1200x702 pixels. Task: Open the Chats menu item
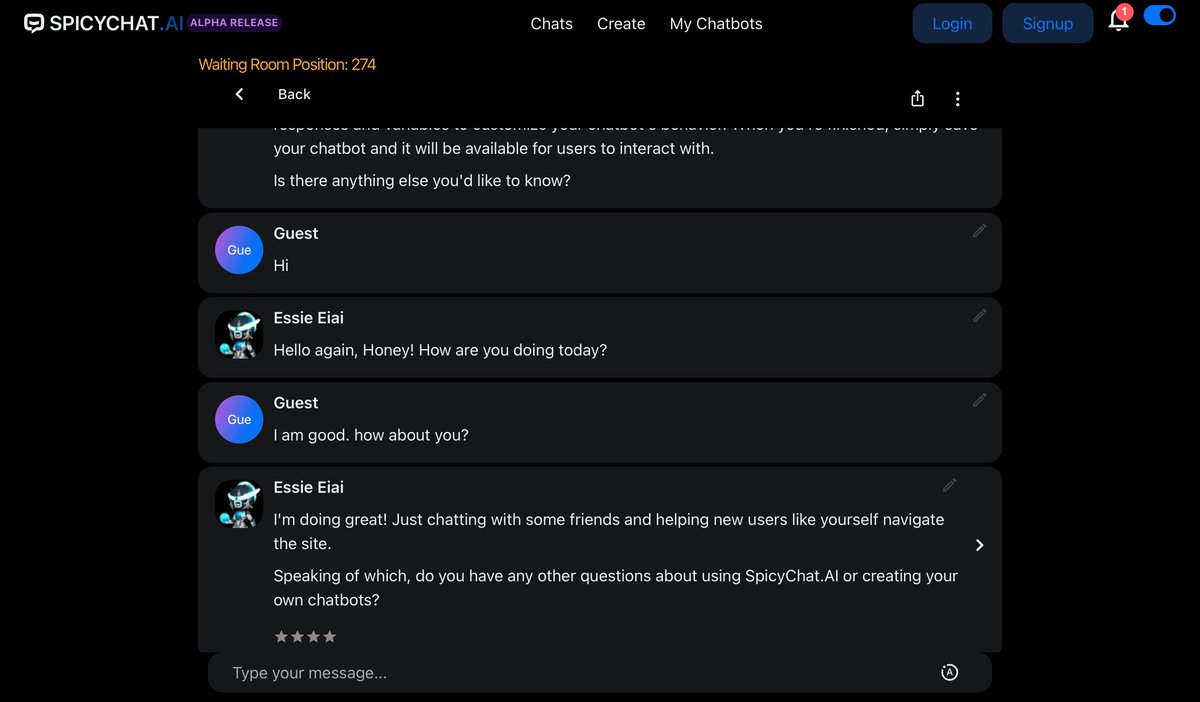552,23
